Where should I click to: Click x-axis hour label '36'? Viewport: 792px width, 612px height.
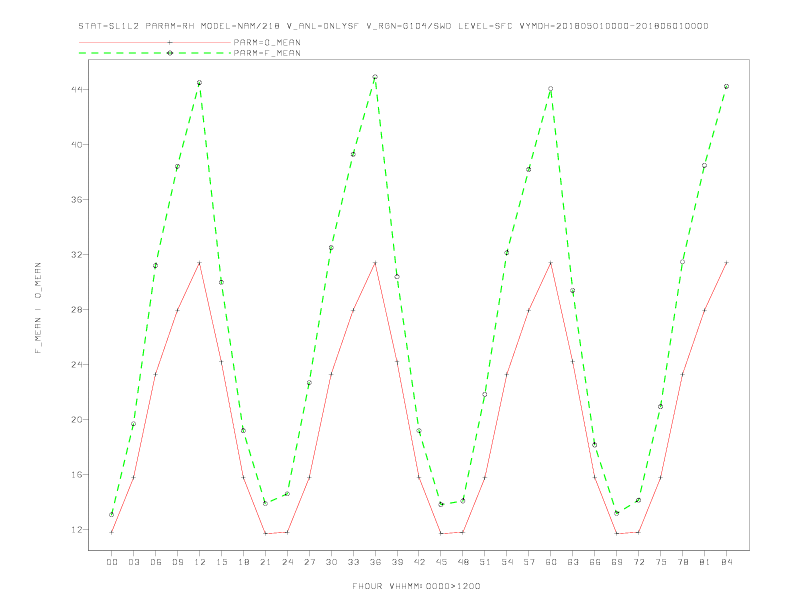[x=375, y=562]
